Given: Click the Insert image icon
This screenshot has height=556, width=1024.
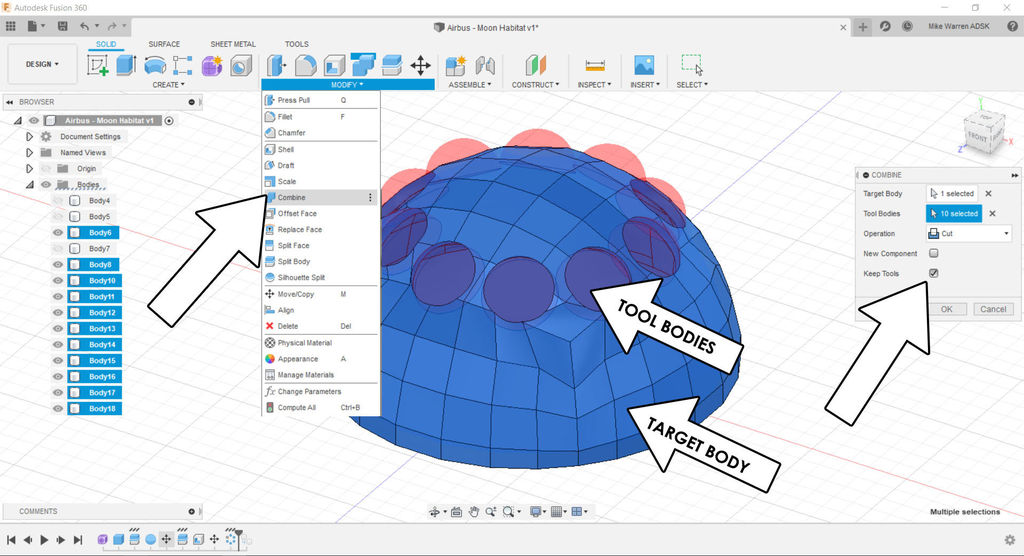Looking at the screenshot, I should [x=644, y=65].
